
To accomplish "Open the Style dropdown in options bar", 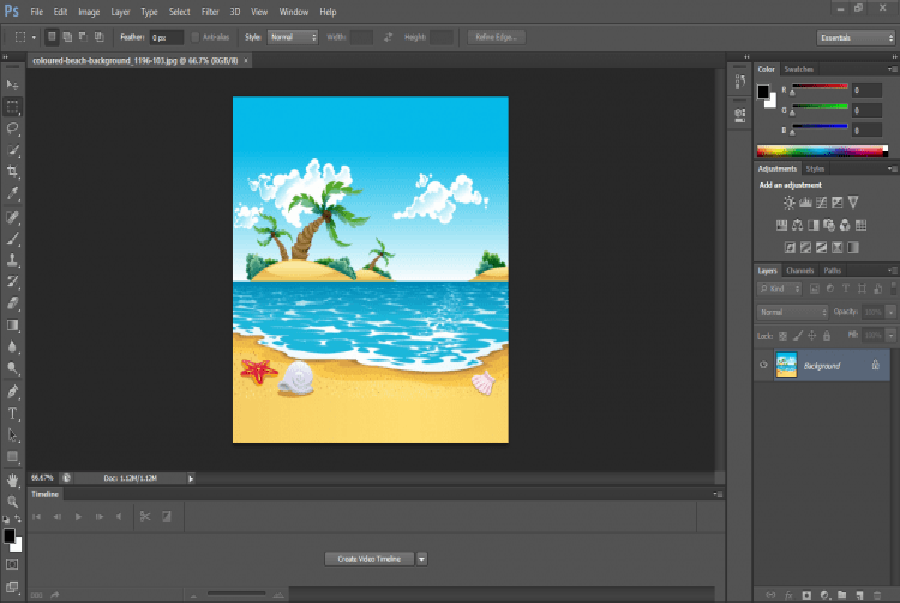I will (293, 37).
